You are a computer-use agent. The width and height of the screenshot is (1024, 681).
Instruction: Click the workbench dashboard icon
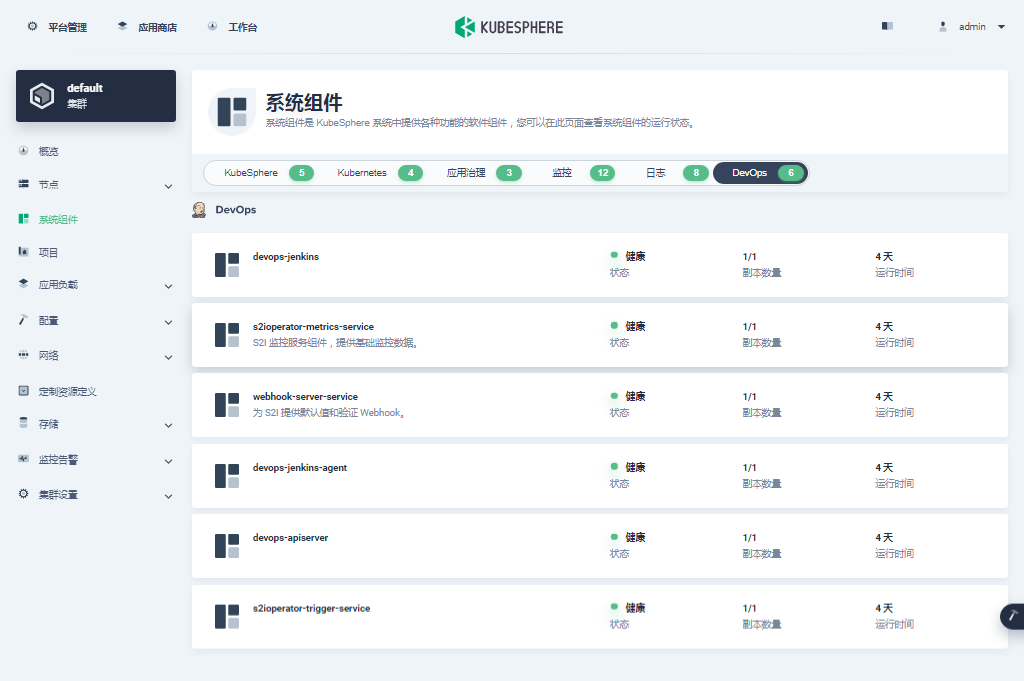(x=212, y=26)
